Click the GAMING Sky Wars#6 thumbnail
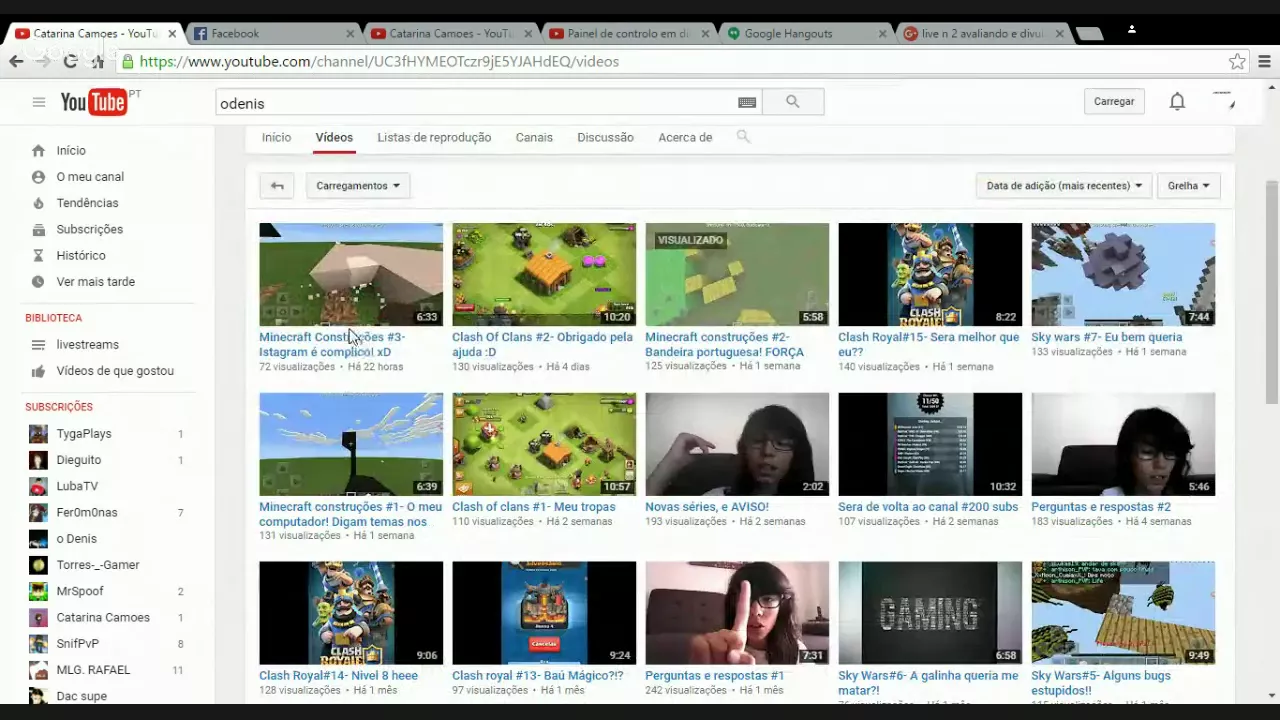1280x720 pixels. point(930,613)
